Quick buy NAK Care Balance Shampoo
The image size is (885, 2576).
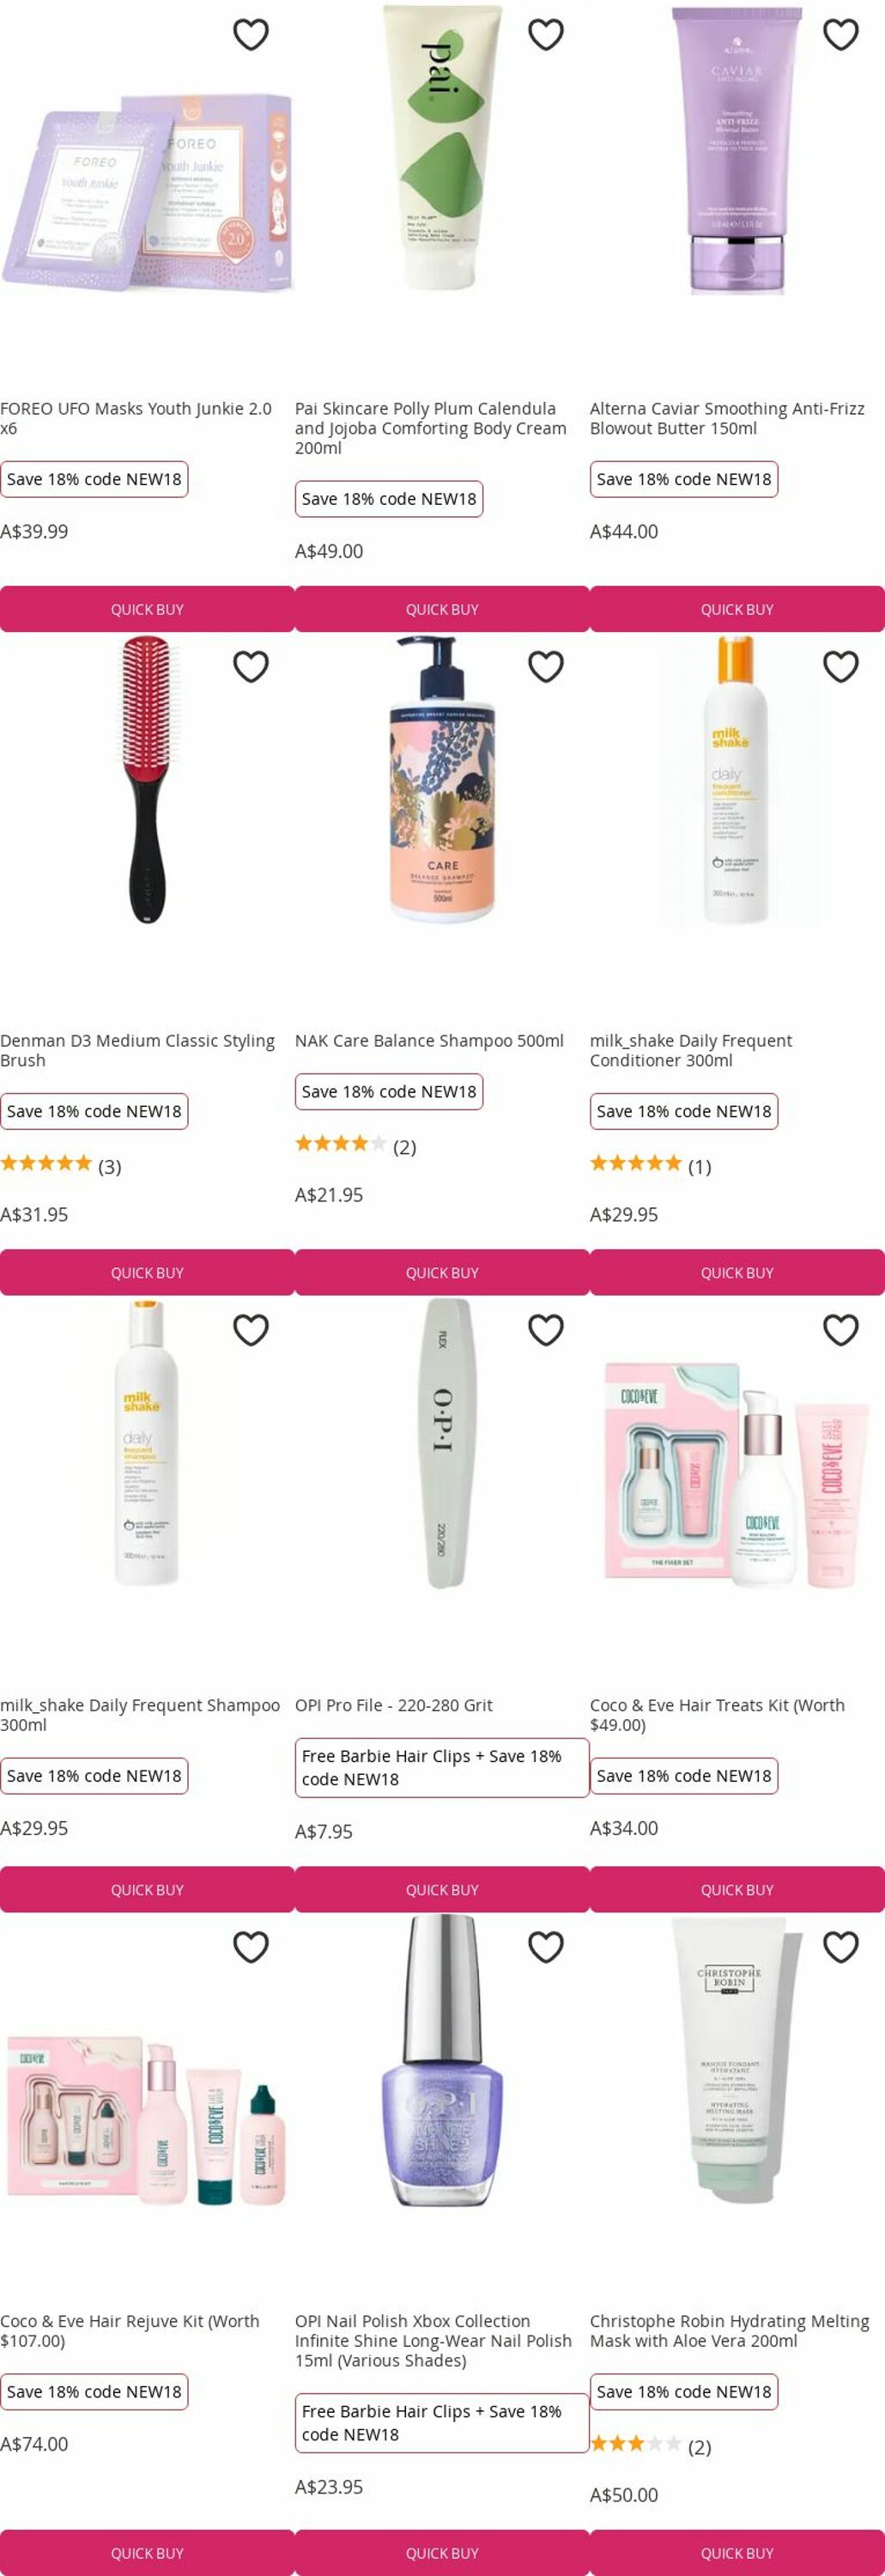click(x=442, y=1273)
